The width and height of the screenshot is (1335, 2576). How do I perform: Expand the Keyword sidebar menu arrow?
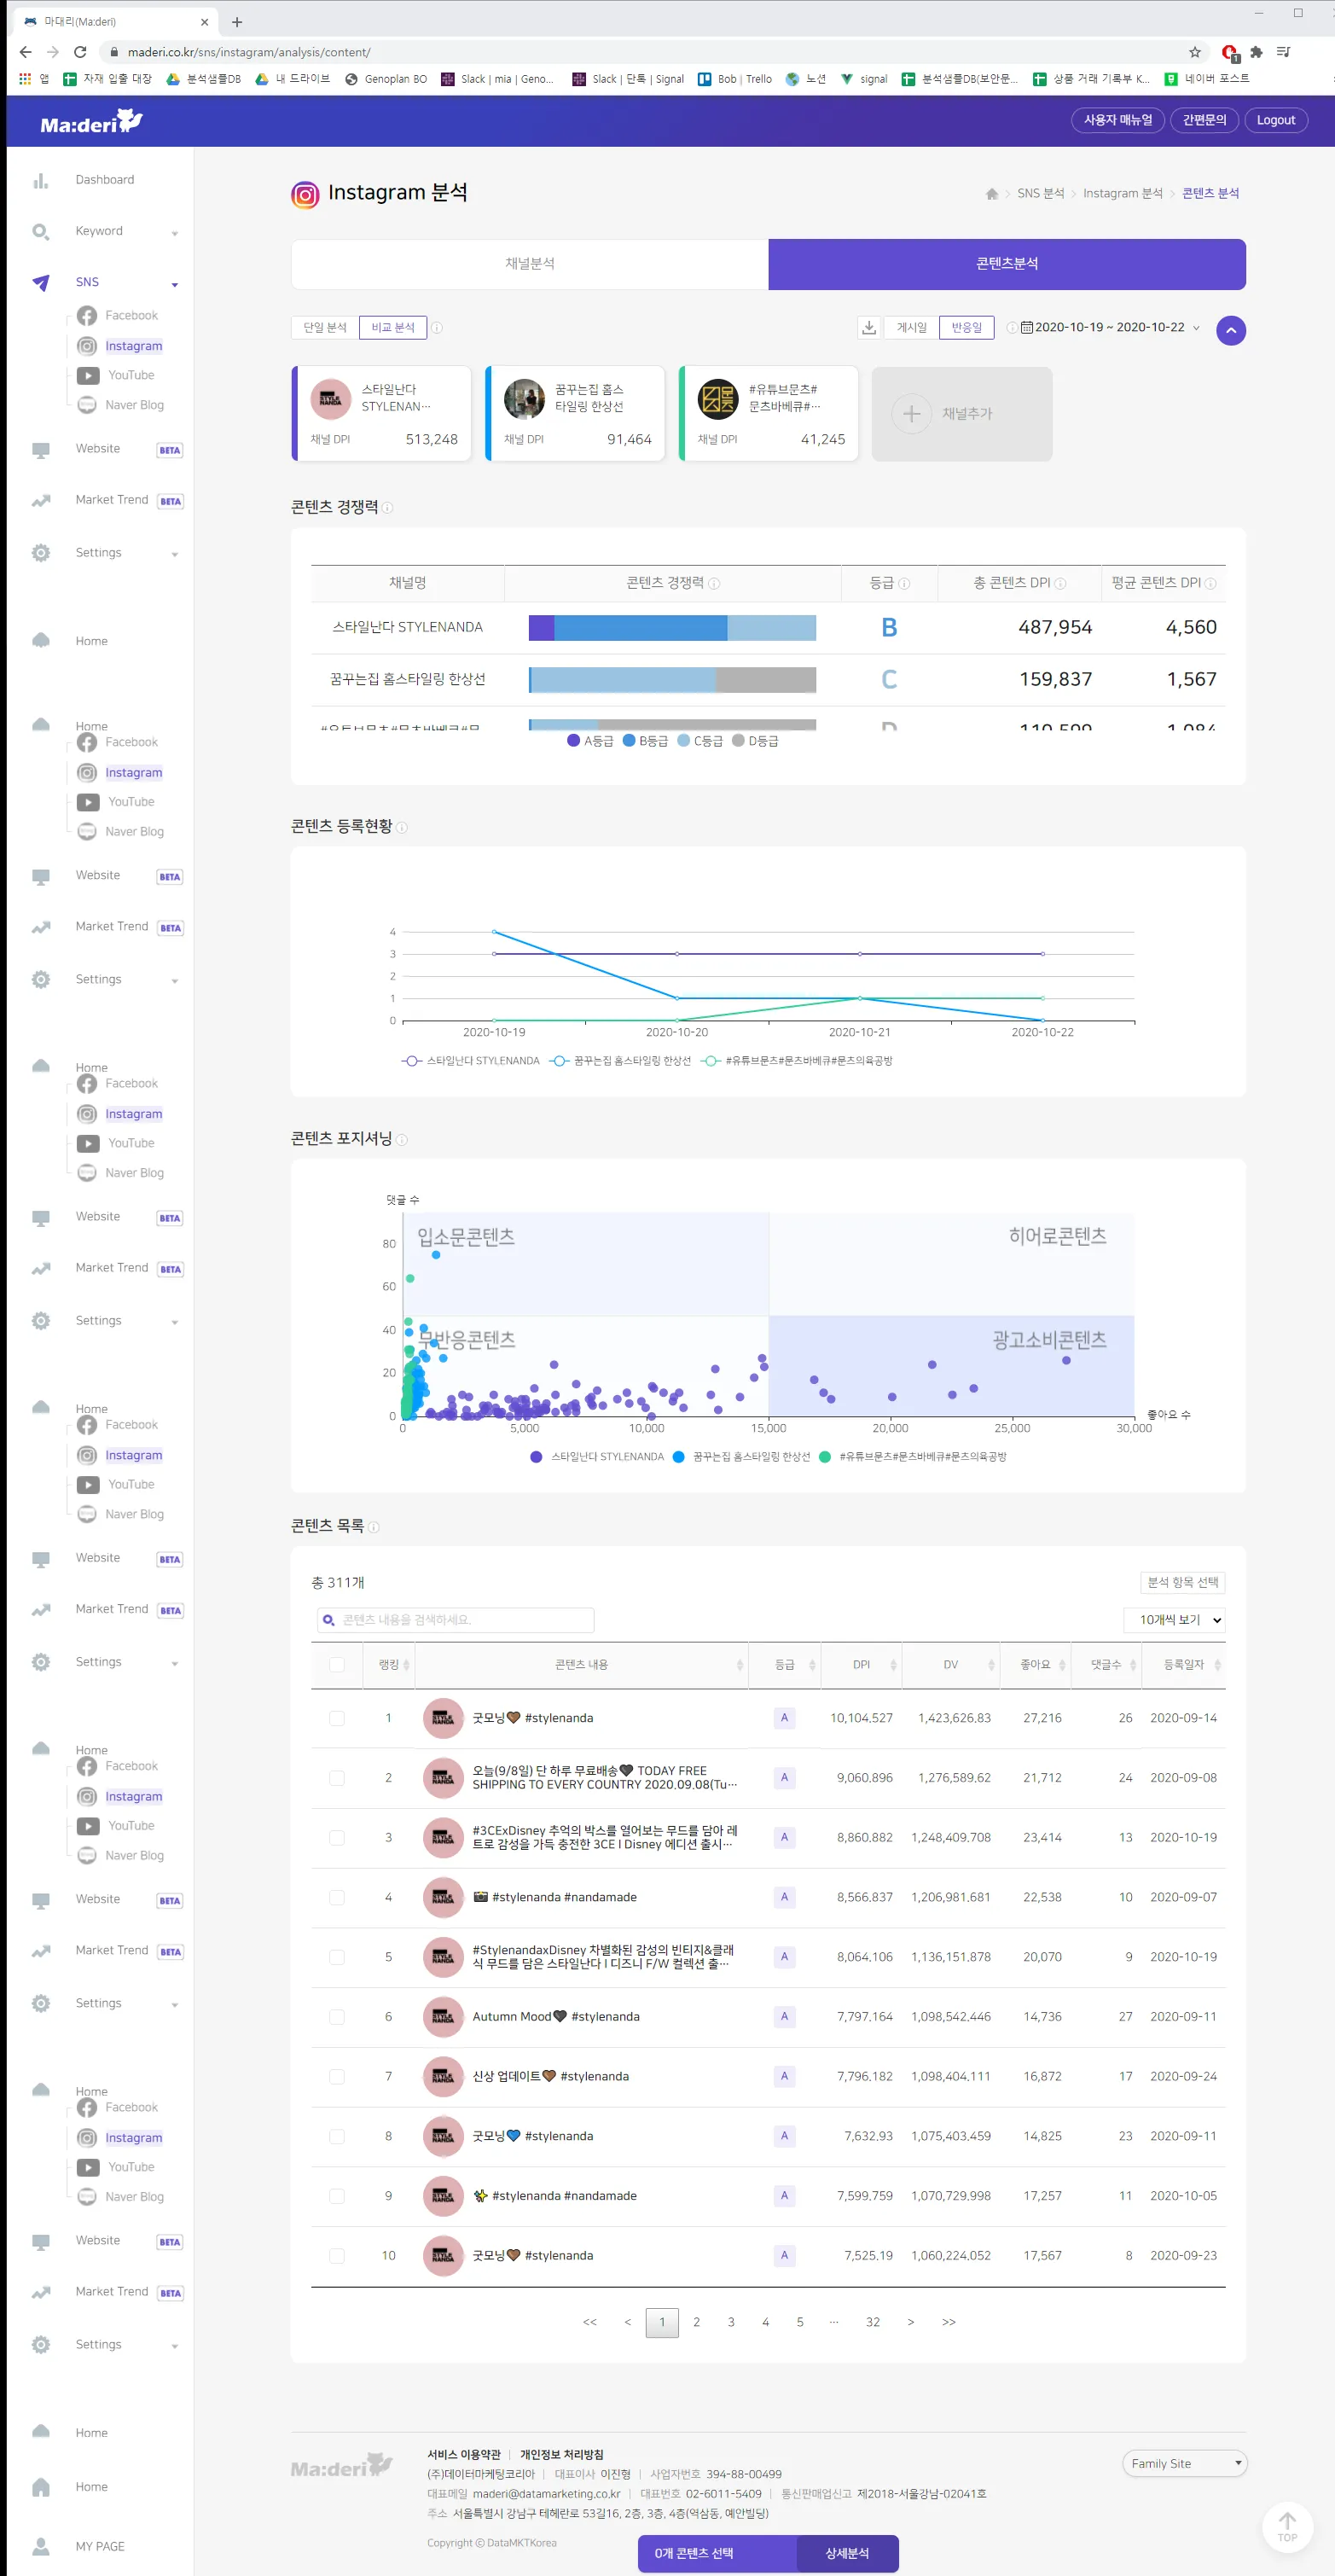pyautogui.click(x=175, y=233)
